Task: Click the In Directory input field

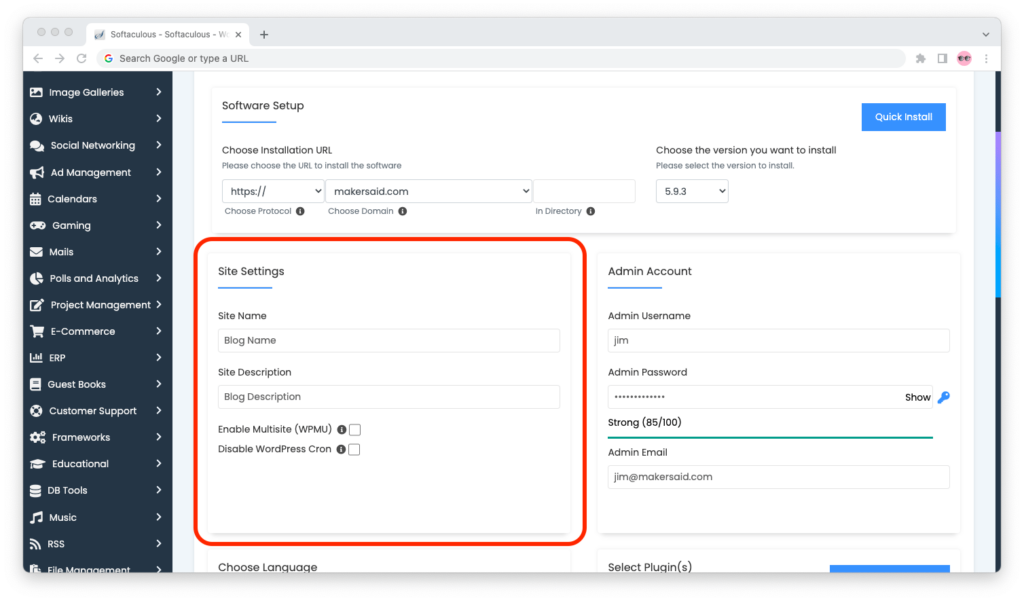Action: (584, 191)
